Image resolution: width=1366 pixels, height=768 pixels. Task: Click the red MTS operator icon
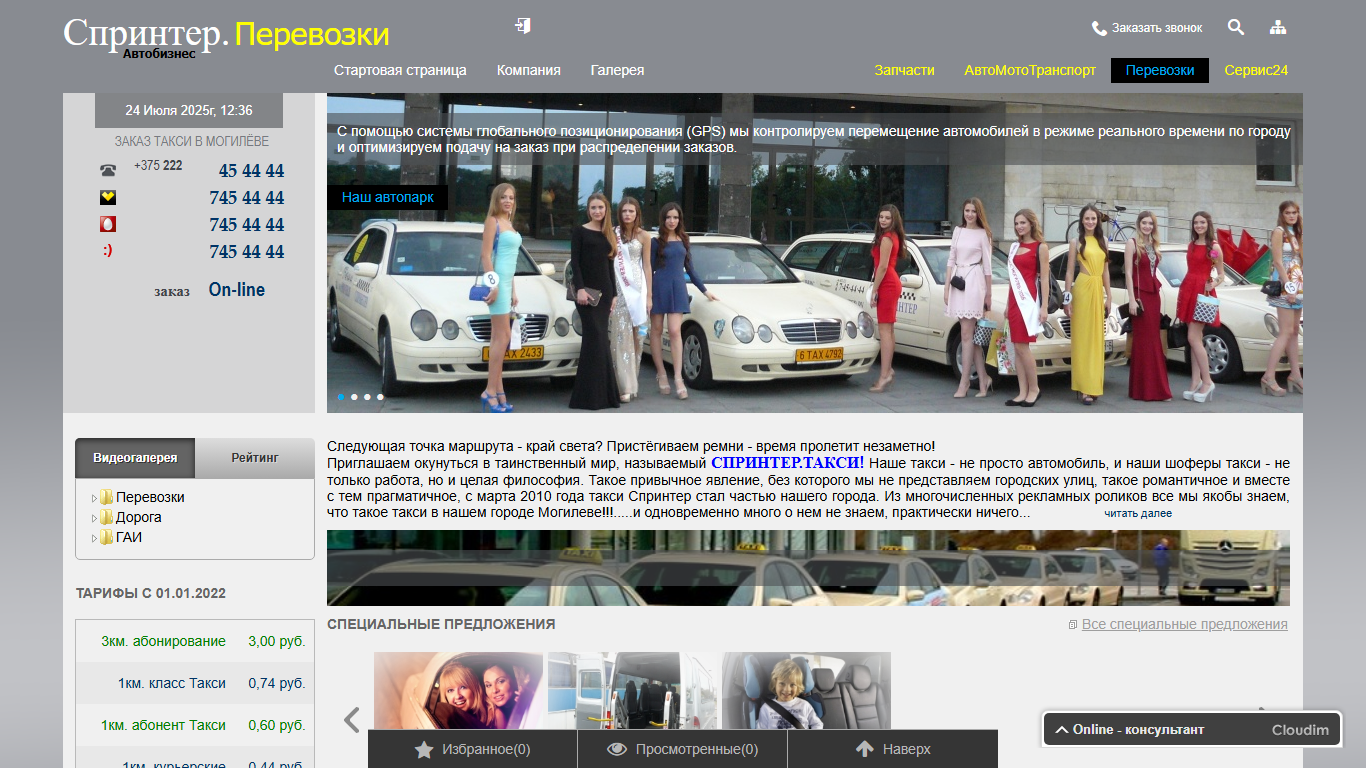(x=108, y=225)
